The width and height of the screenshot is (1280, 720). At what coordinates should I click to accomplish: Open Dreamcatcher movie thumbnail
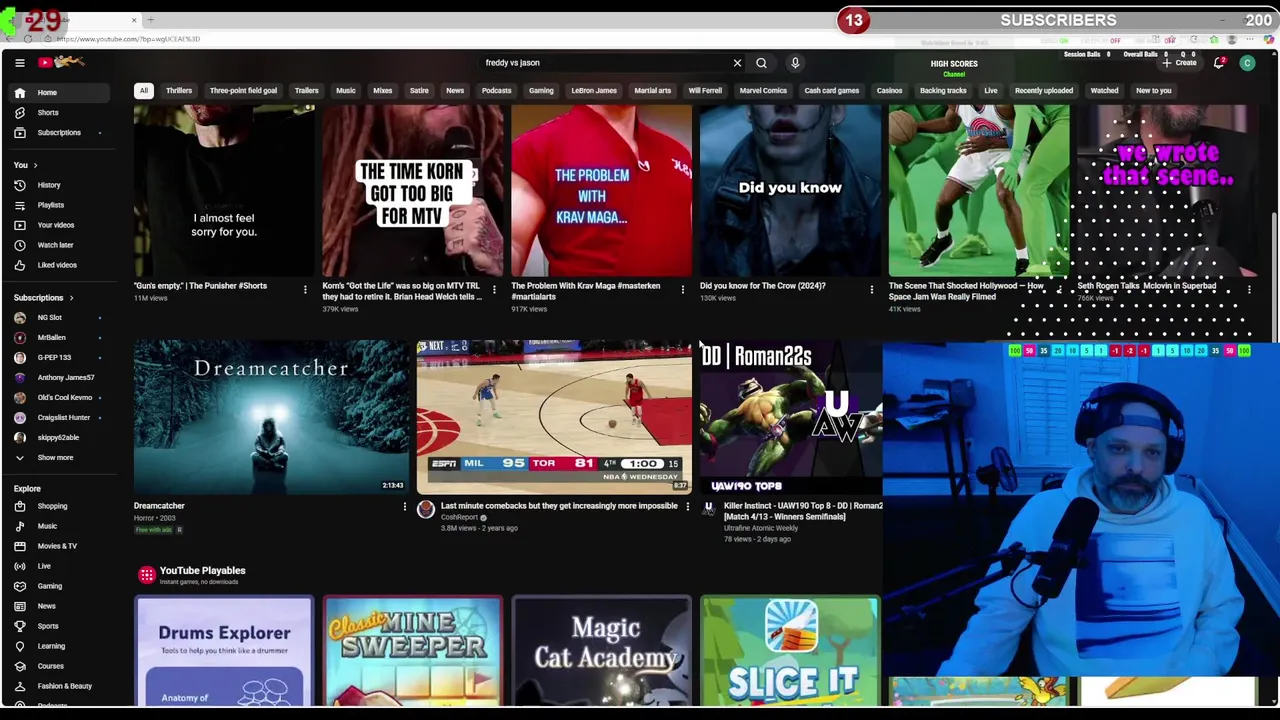click(271, 417)
